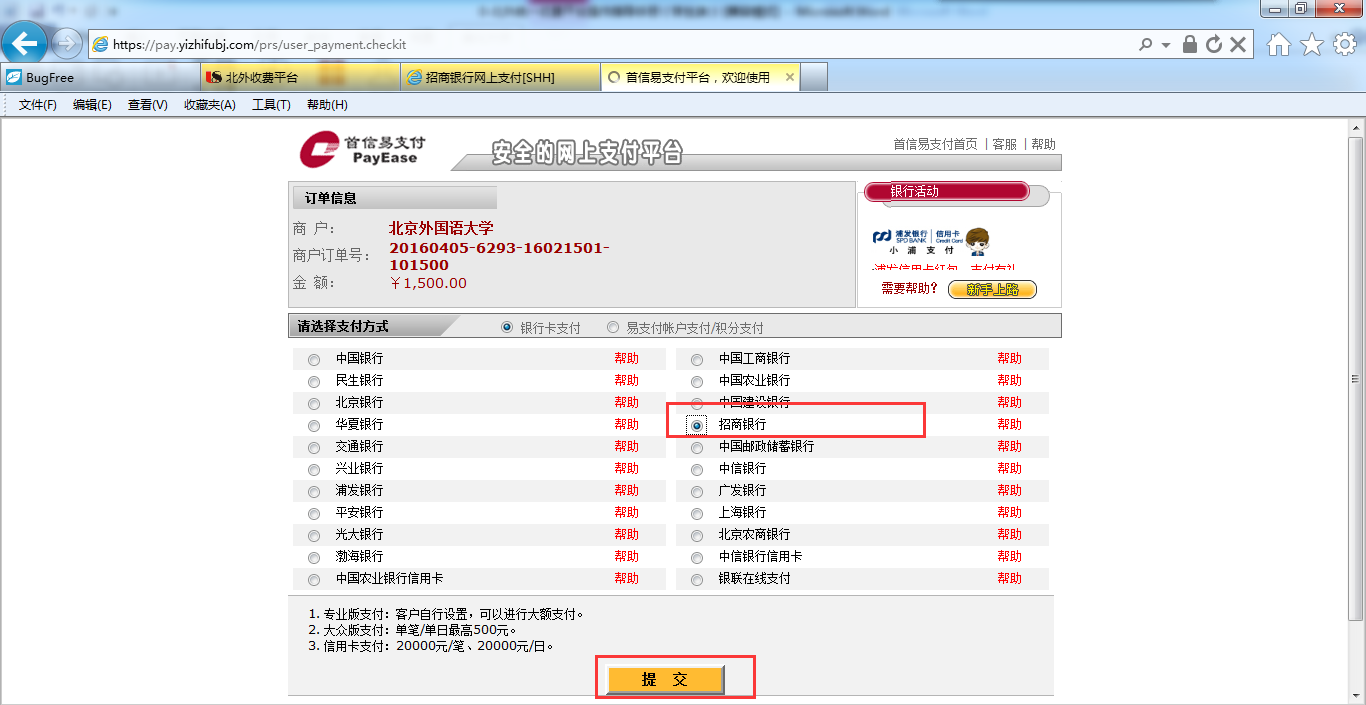Select the 中国工商银行 radio button
Screen dimensions: 1366x705
(x=697, y=359)
